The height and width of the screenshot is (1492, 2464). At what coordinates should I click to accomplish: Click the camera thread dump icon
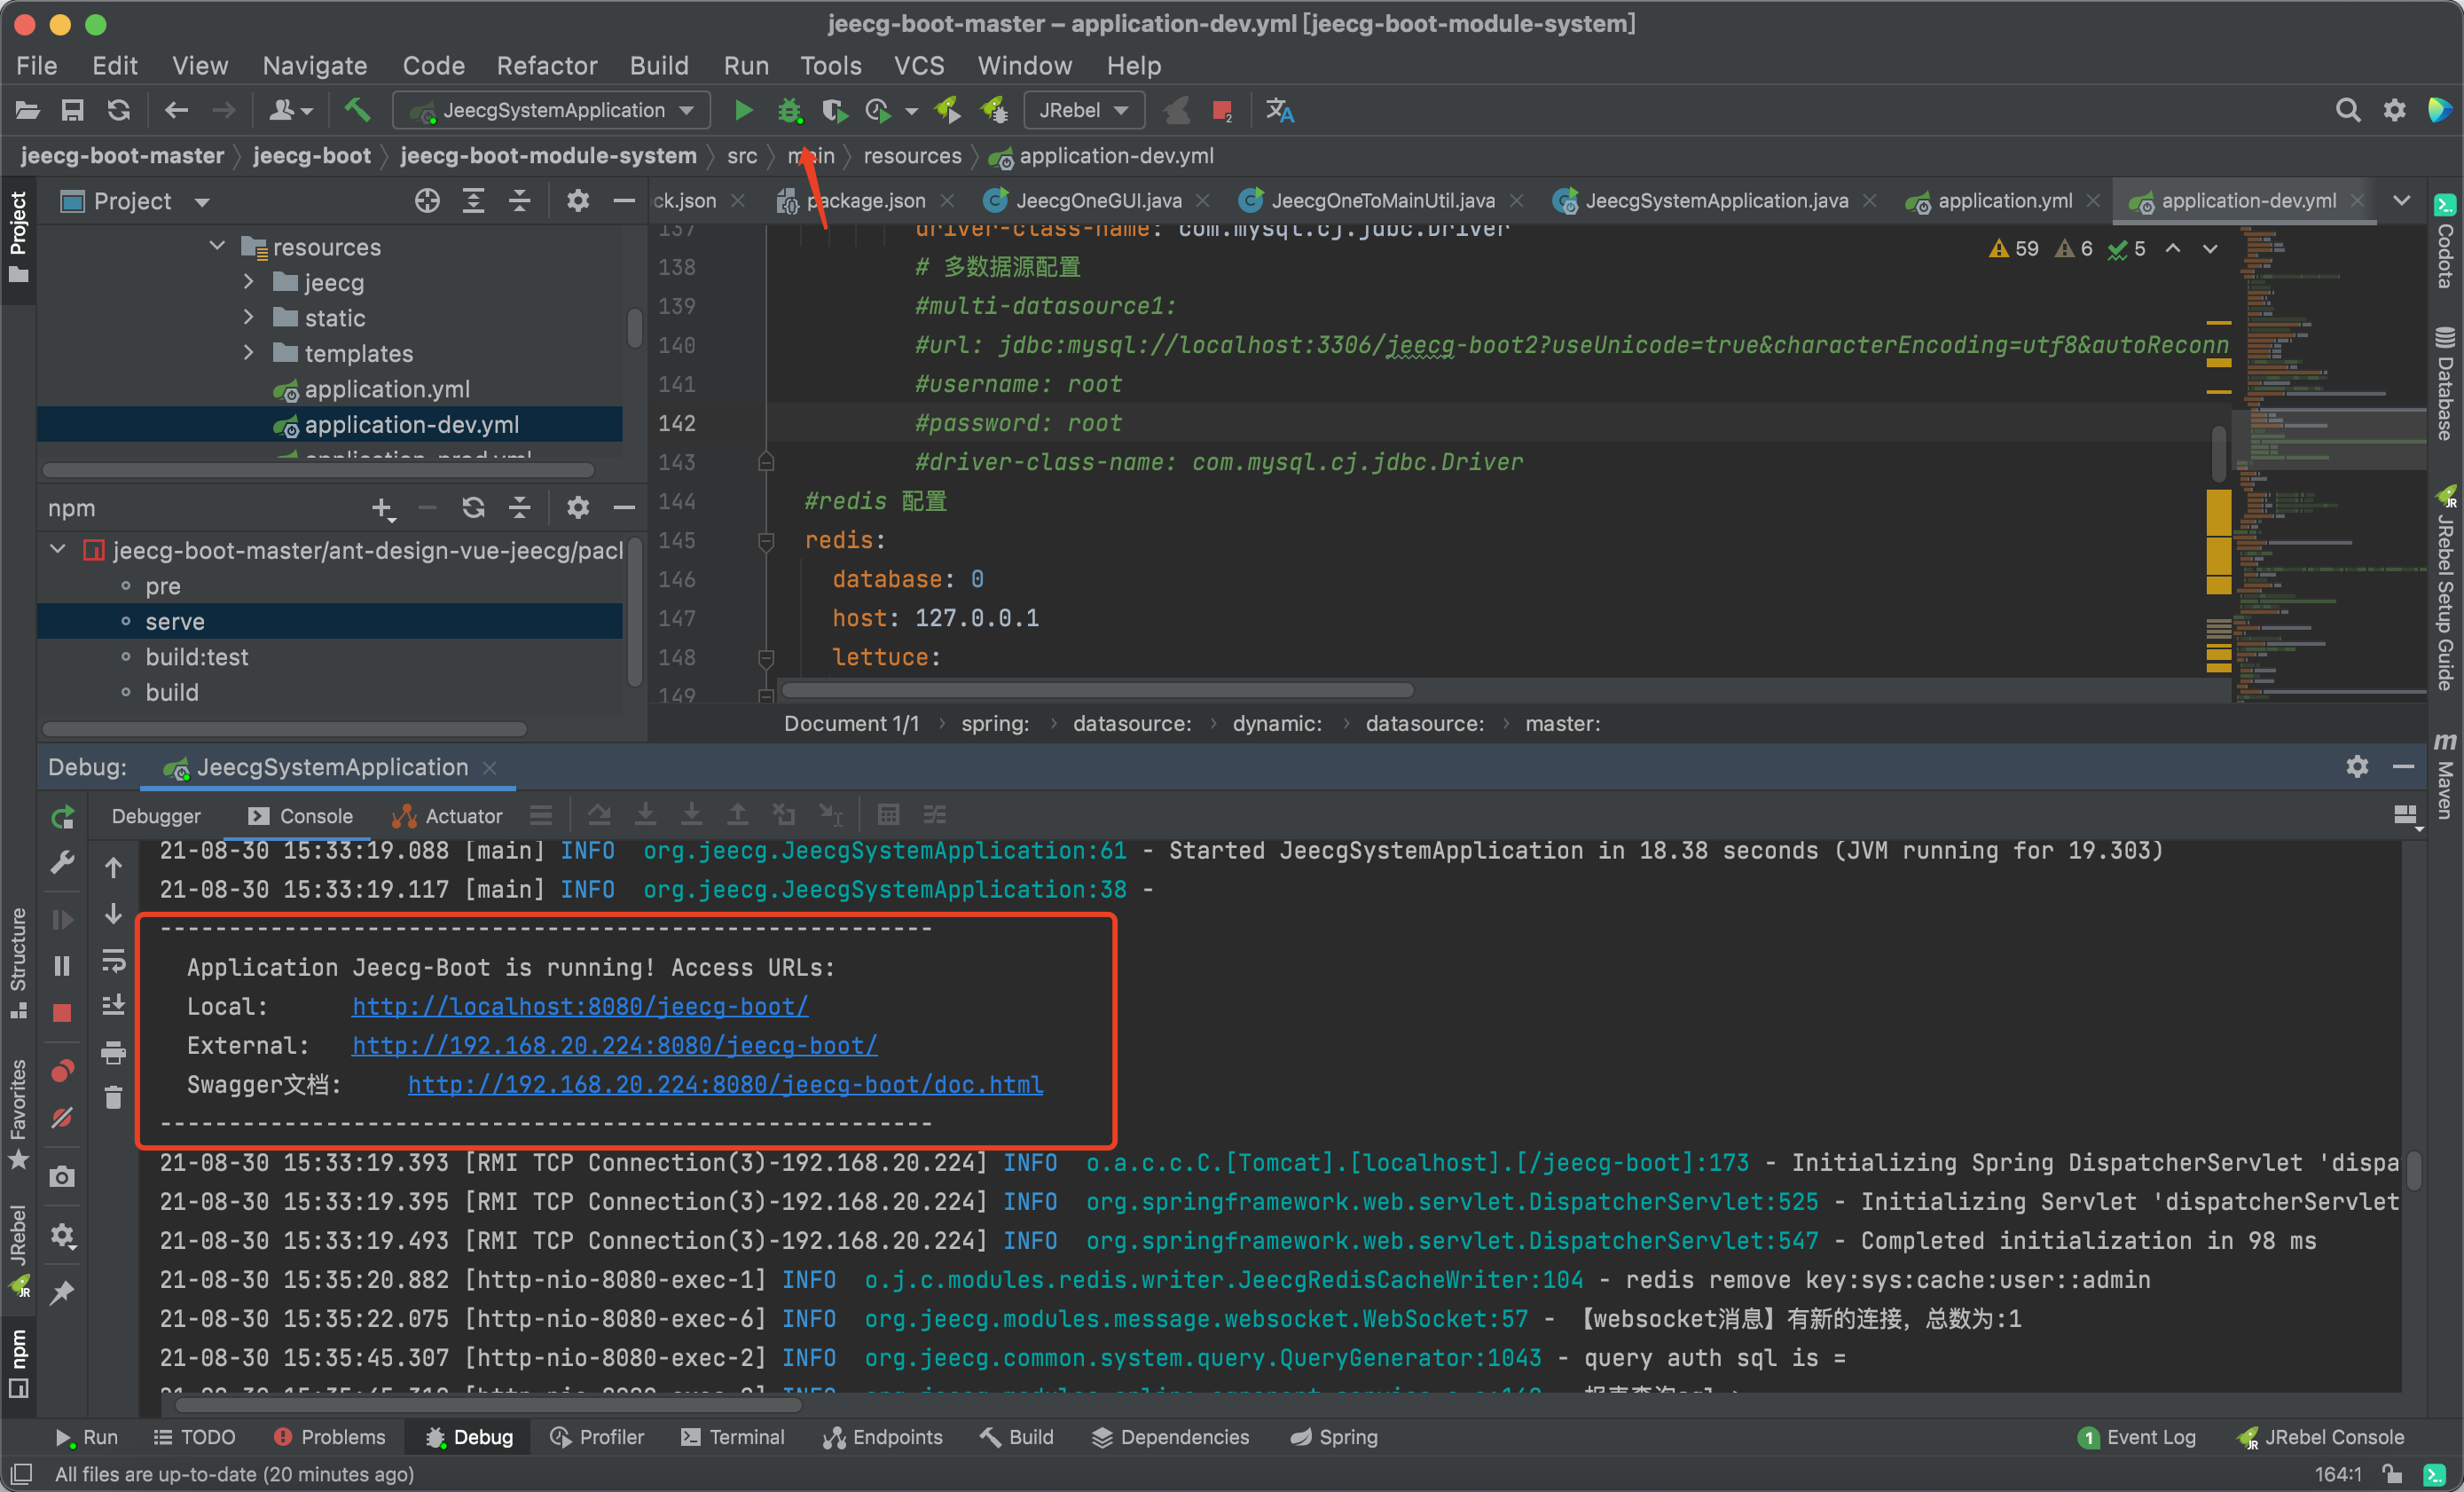pyautogui.click(x=62, y=1177)
